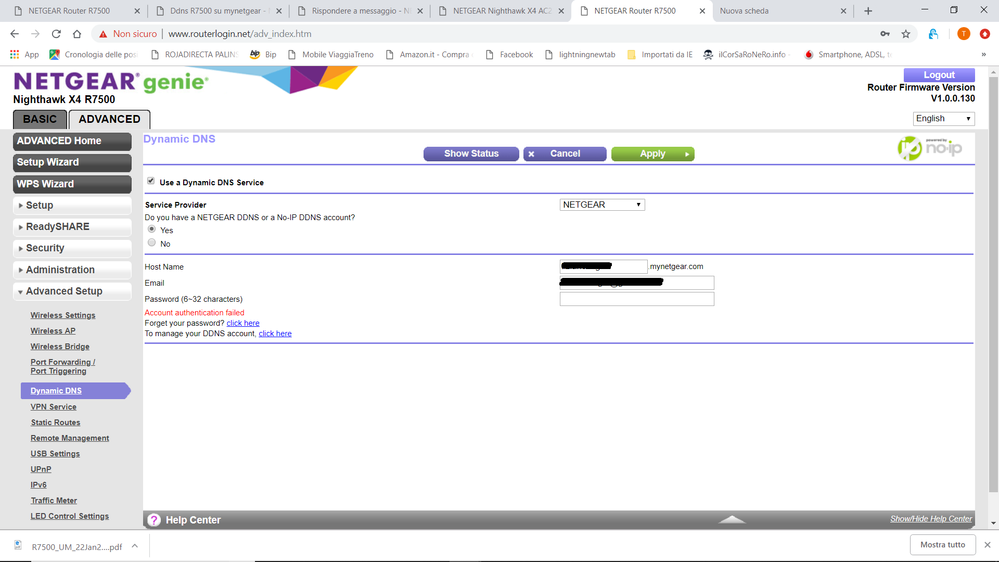Screen dimensions: 999x562
Task: Click manage DDNS account click here link
Action: click(275, 333)
